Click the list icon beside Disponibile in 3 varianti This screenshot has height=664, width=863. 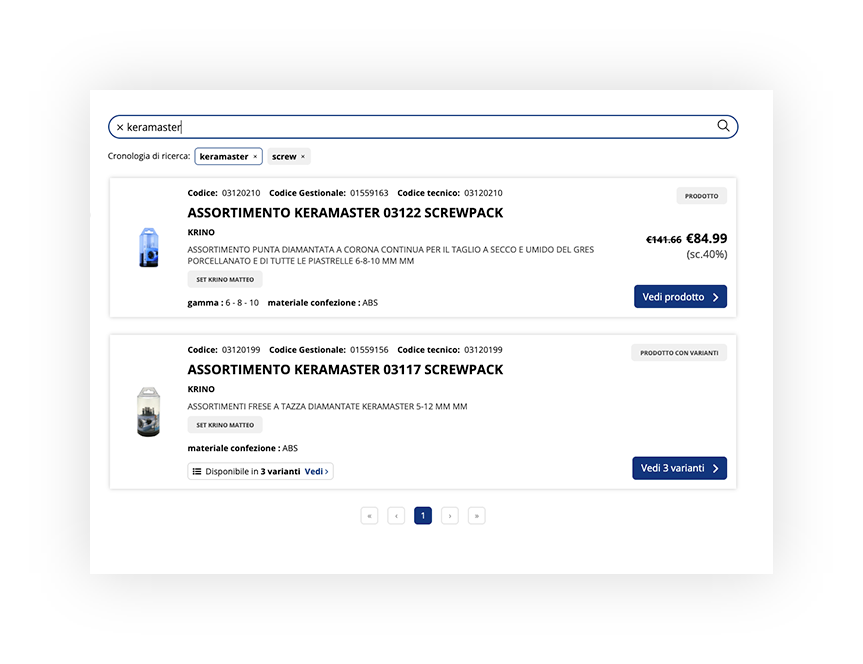[x=196, y=471]
